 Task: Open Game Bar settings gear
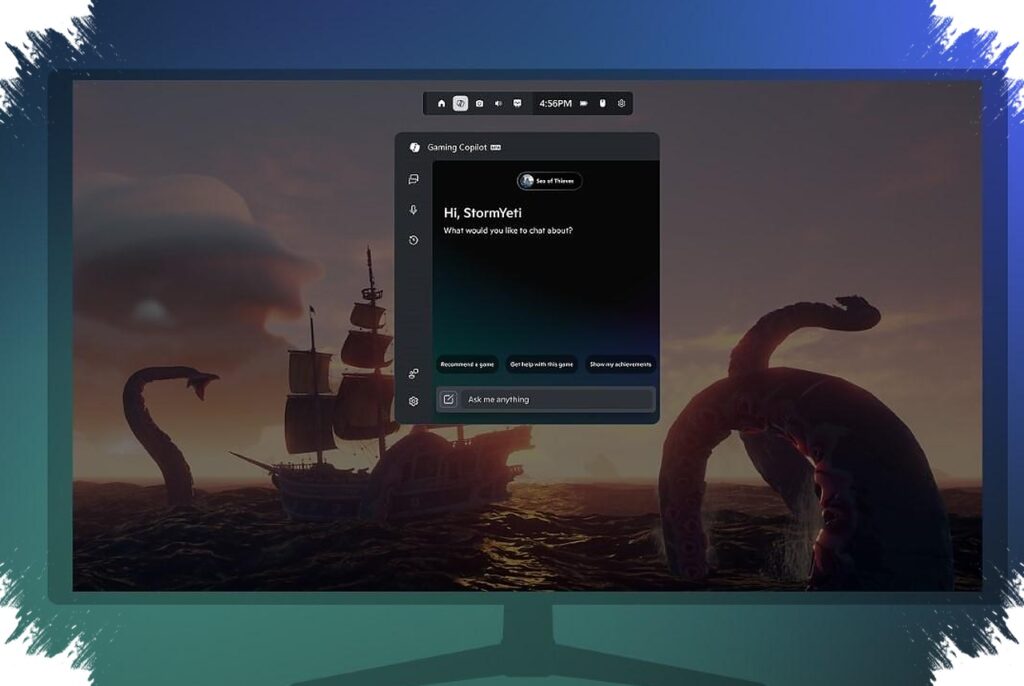tap(621, 103)
